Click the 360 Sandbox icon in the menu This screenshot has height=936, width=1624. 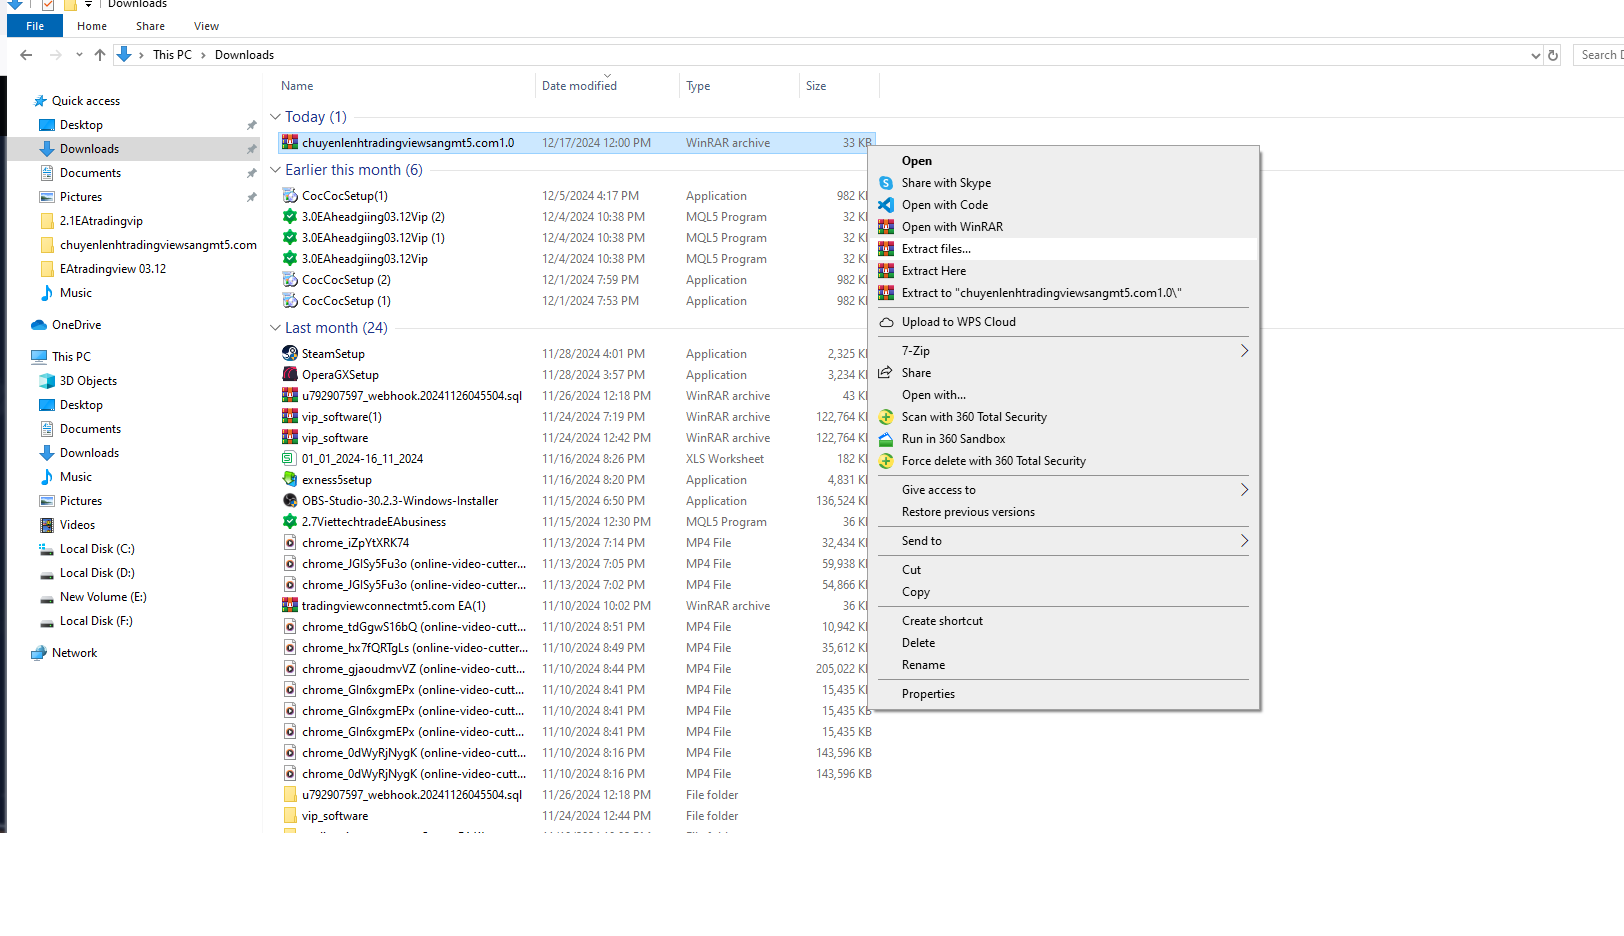(886, 439)
